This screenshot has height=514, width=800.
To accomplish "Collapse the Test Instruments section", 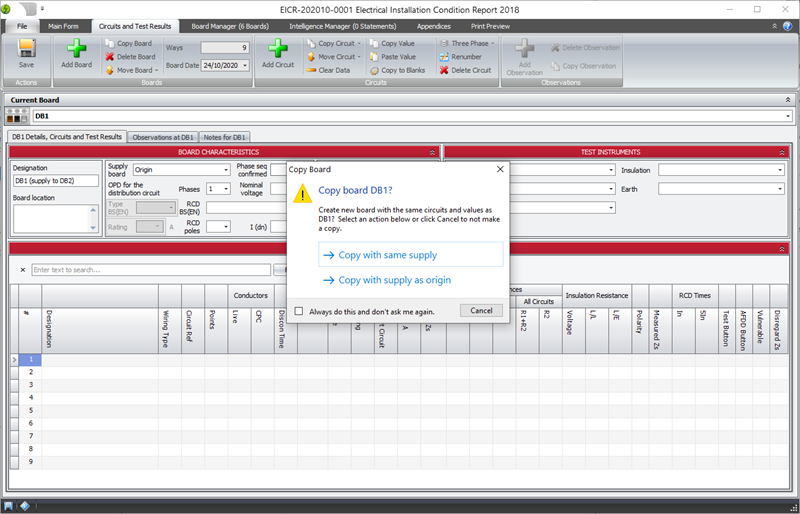I will point(782,152).
